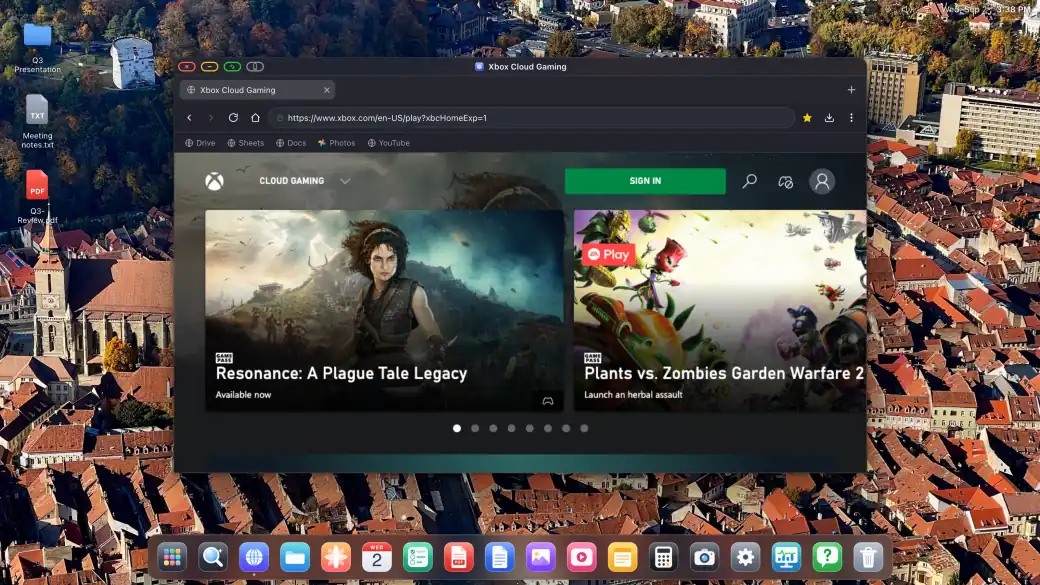Image resolution: width=1040 pixels, height=585 pixels.
Task: Open the video player app in dock
Action: [582, 557]
